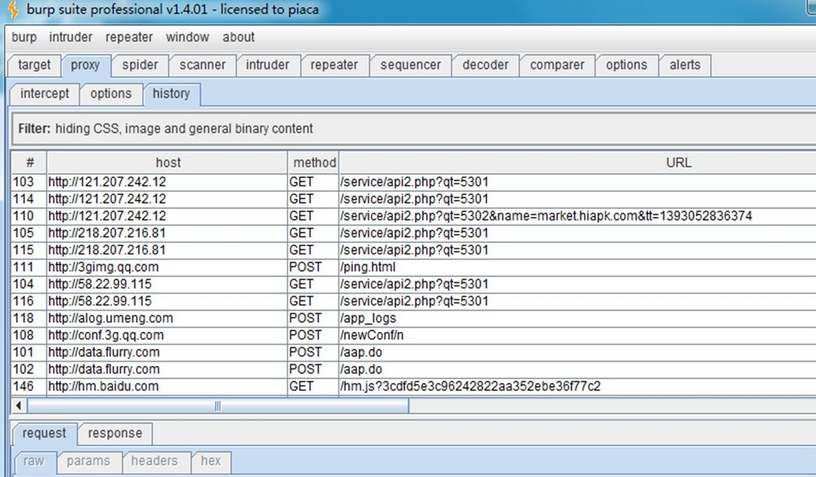Screen dimensions: 816x477
Task: Open the intruder menu in the menu bar
Action: 71,37
